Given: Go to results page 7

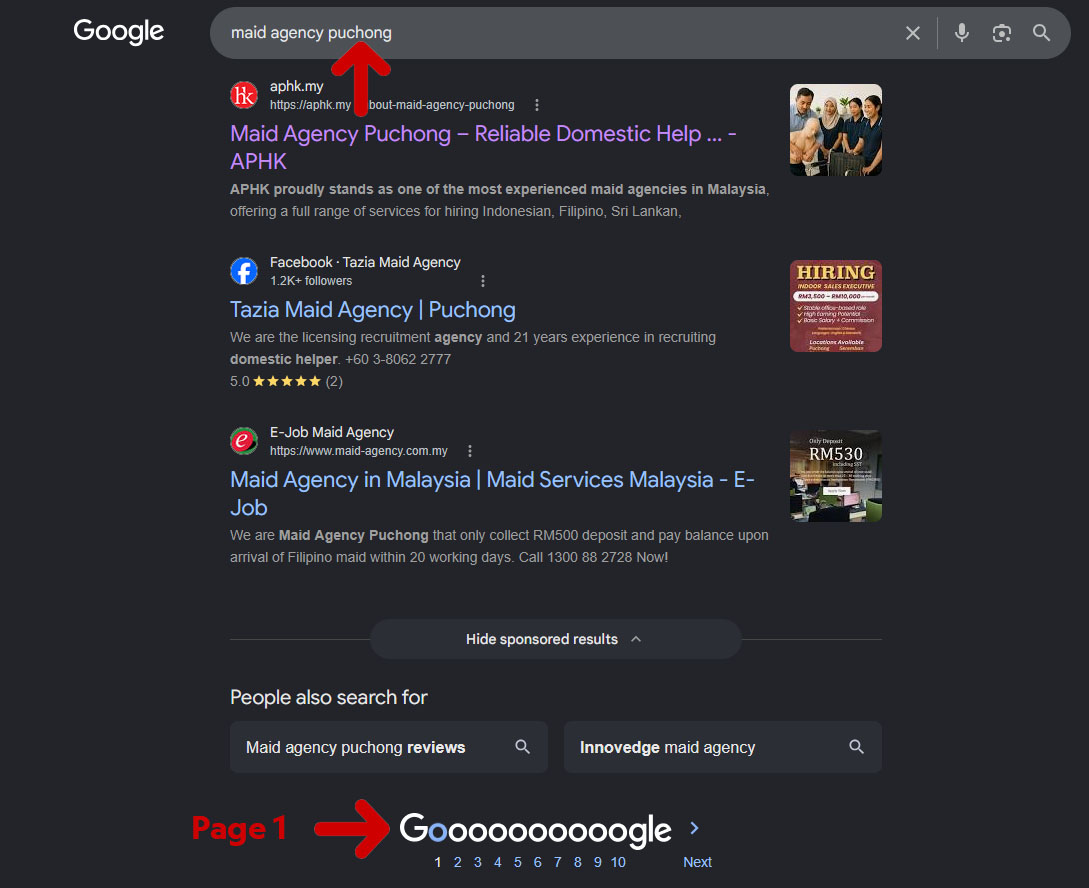Looking at the screenshot, I should click(x=558, y=862).
